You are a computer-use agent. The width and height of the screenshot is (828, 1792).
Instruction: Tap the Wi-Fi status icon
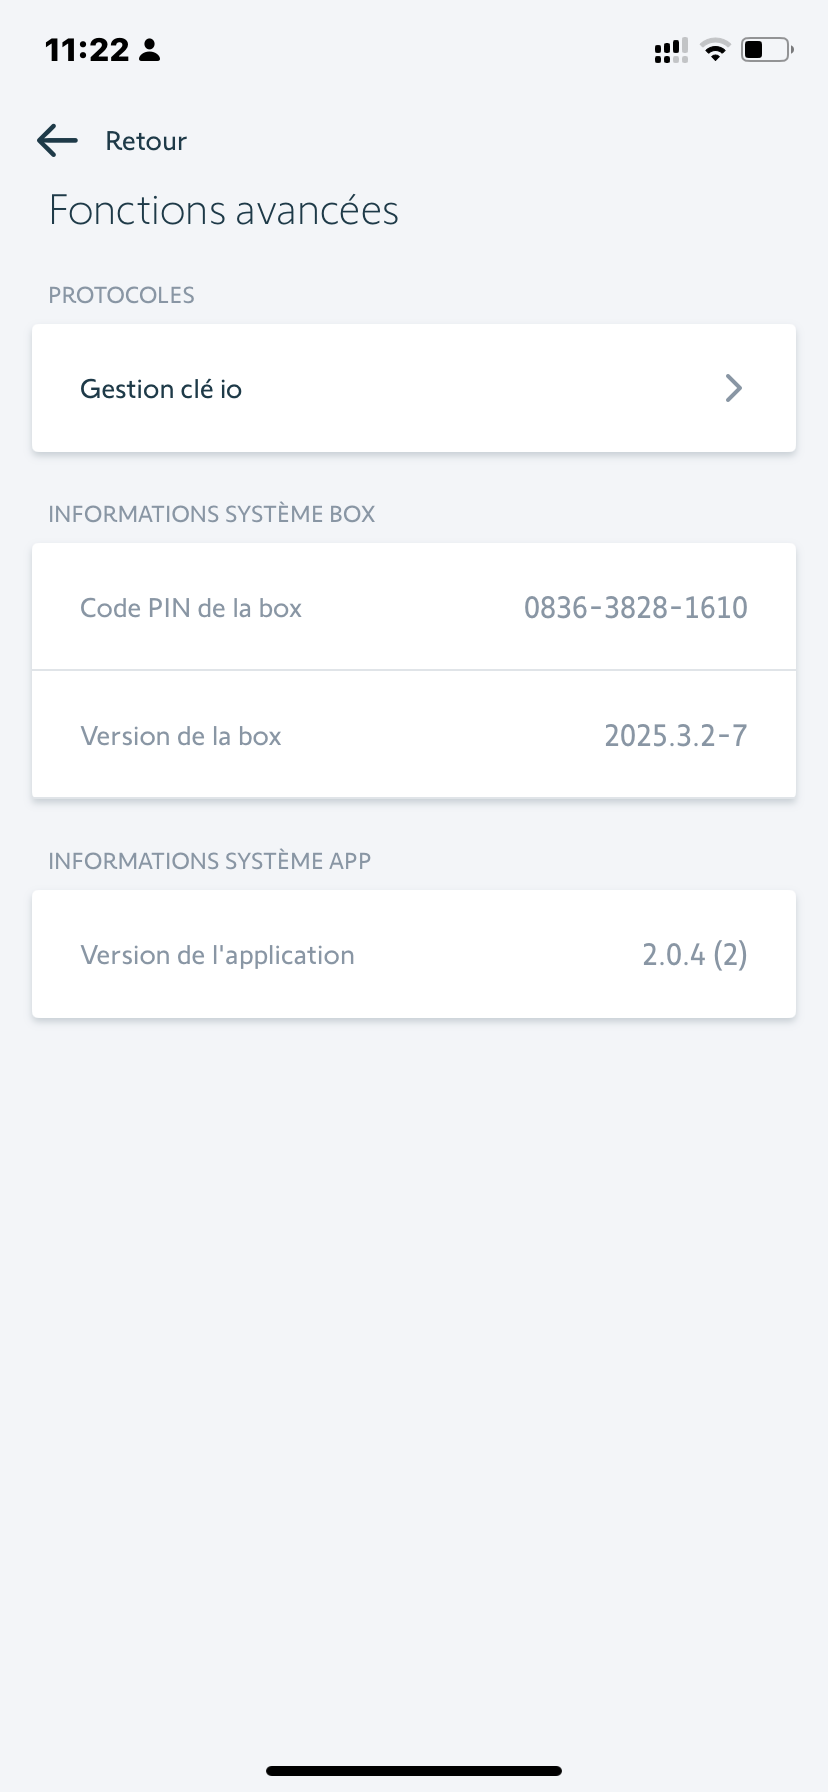pyautogui.click(x=715, y=50)
